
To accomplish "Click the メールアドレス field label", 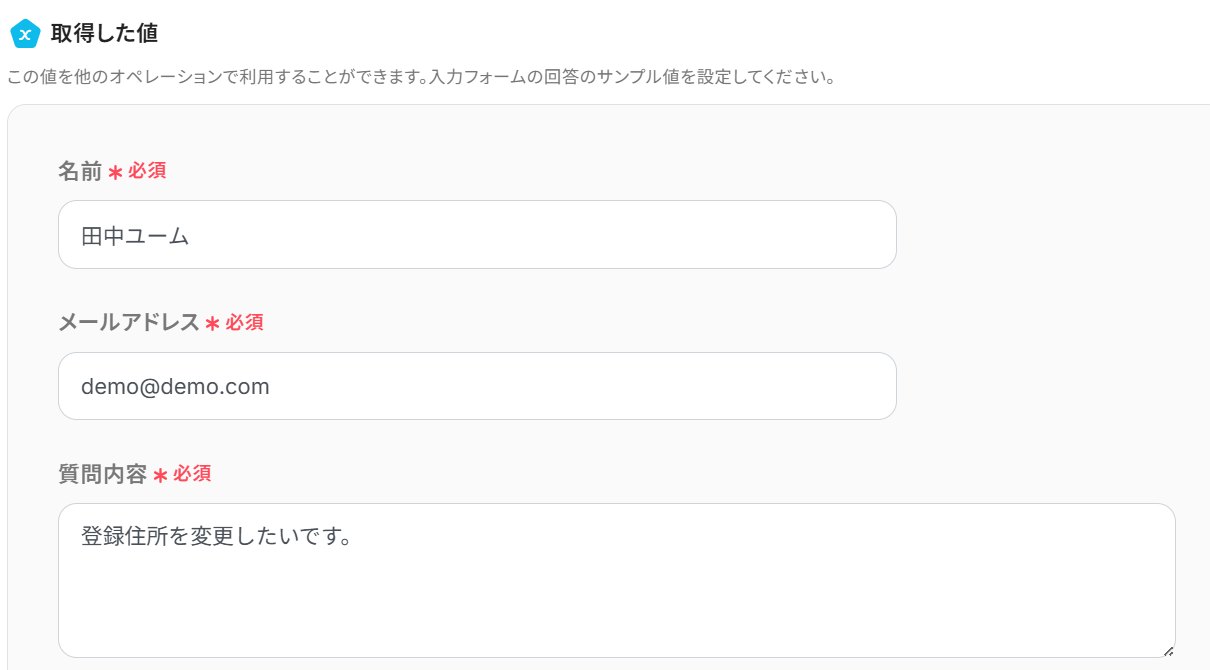I will tap(128, 322).
